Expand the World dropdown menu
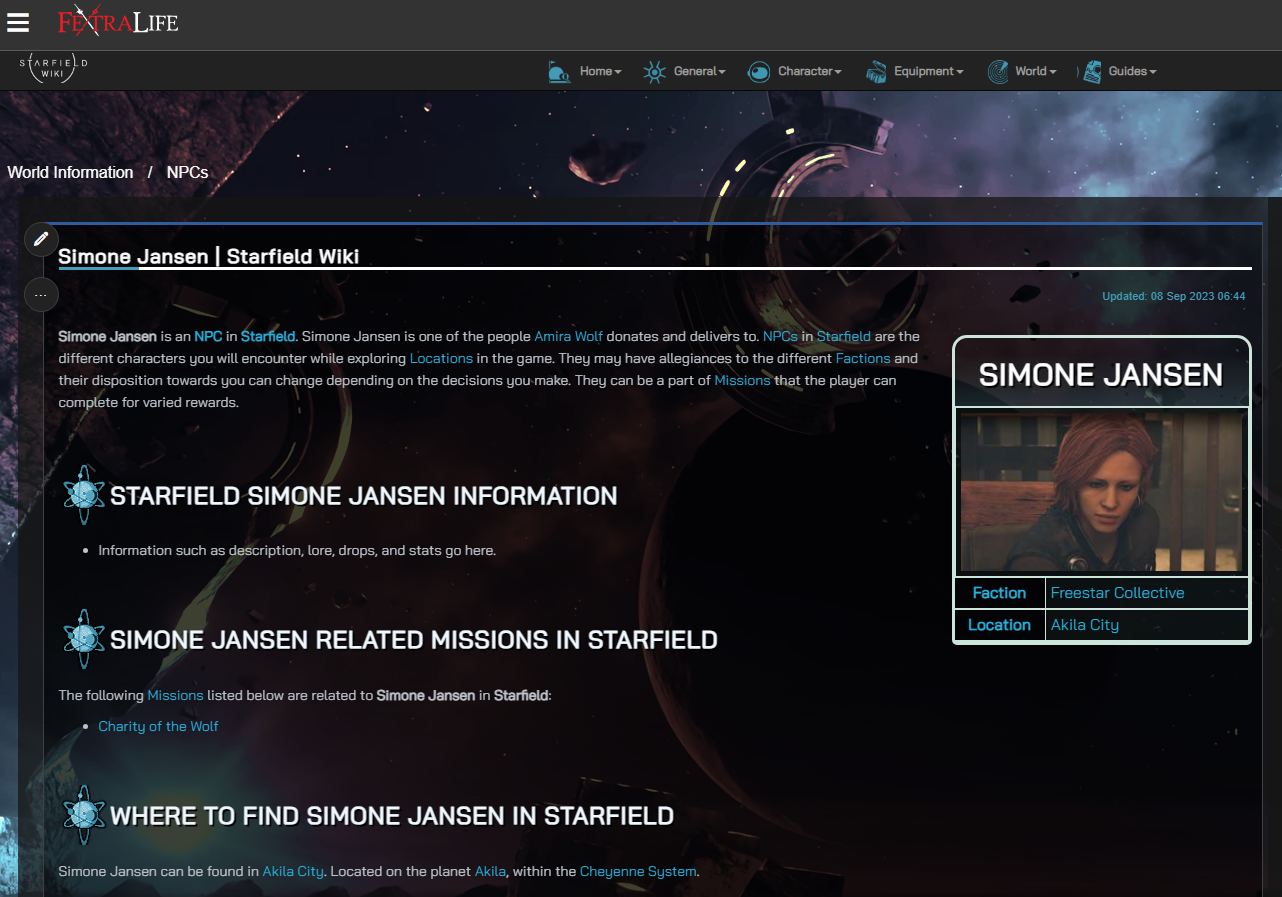This screenshot has width=1282, height=897. tap(1035, 72)
